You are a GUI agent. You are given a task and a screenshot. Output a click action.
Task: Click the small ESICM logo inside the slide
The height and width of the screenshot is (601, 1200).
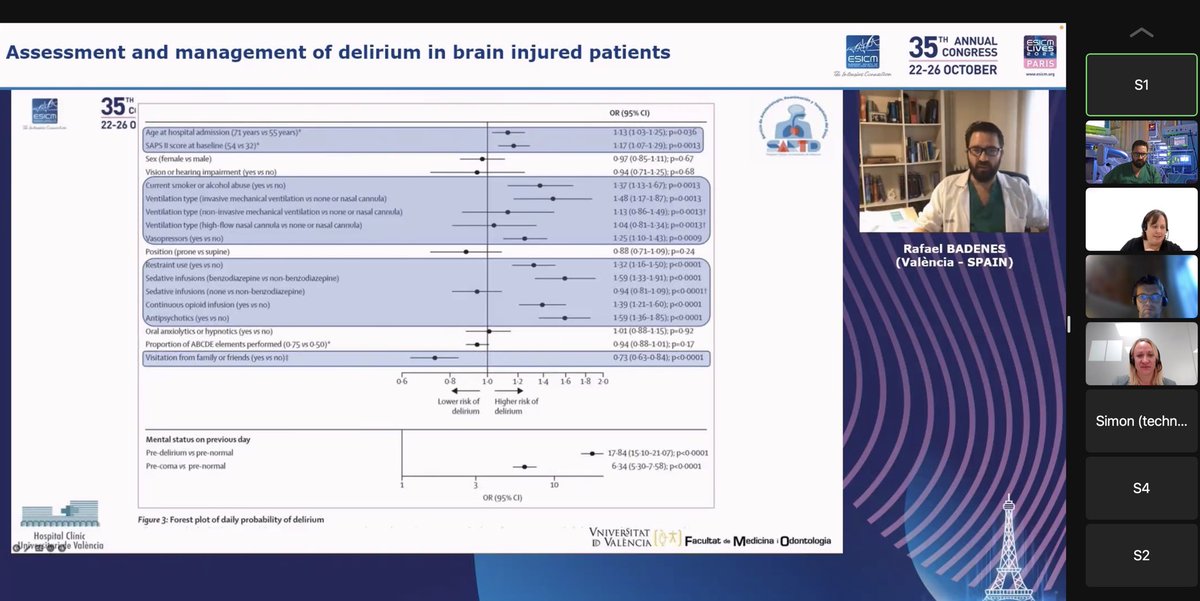(x=45, y=116)
